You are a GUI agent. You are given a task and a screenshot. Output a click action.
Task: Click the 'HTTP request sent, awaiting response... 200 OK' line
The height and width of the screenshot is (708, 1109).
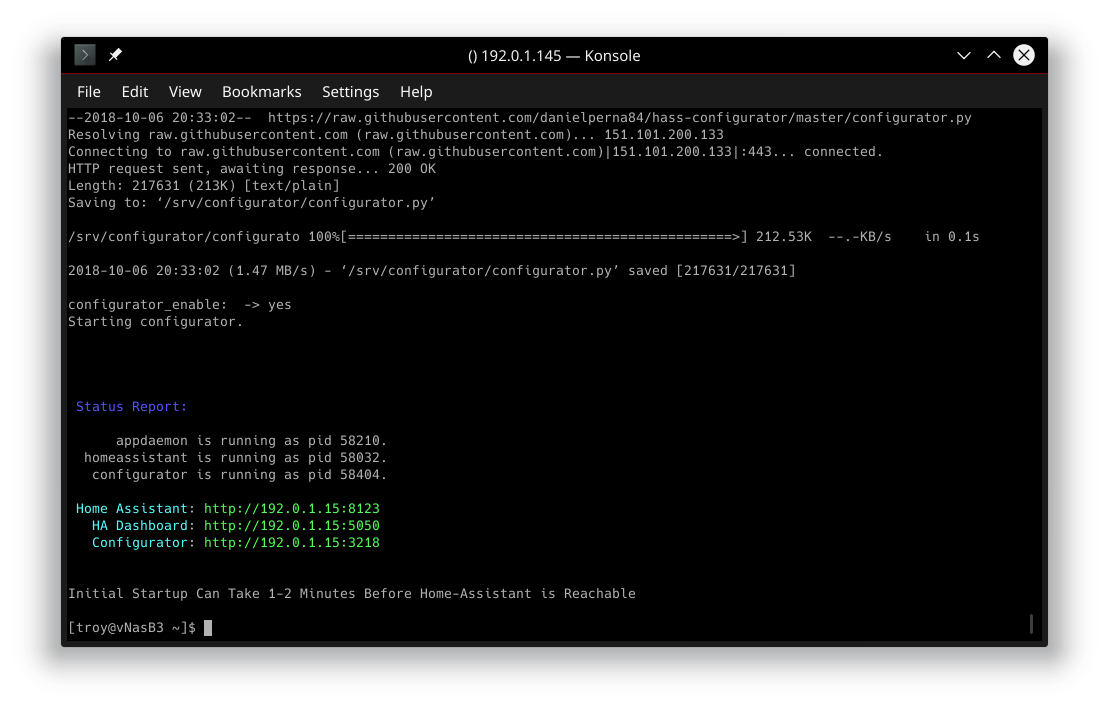(x=252, y=168)
